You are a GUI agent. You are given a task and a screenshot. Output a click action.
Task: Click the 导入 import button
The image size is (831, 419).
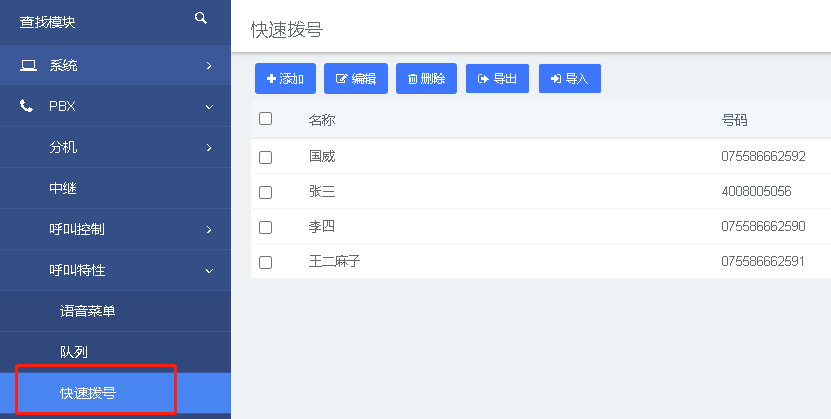click(570, 78)
